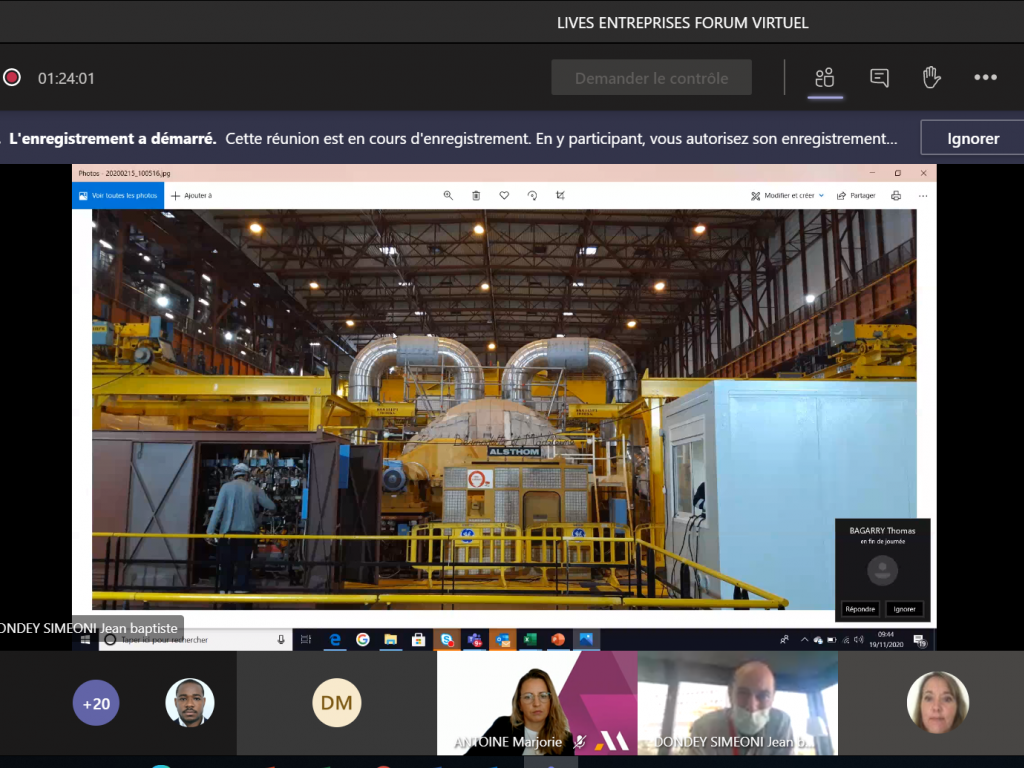The height and width of the screenshot is (768, 1024).
Task: Select the crop tool in Photos
Action: 560,196
